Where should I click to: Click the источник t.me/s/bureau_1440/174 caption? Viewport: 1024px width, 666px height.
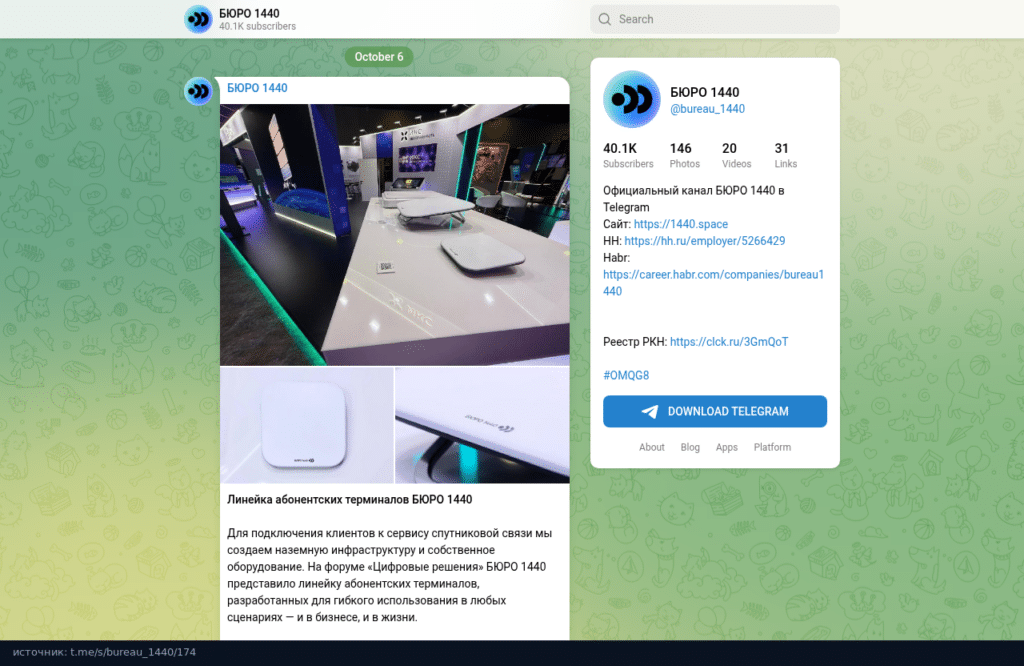(104, 652)
